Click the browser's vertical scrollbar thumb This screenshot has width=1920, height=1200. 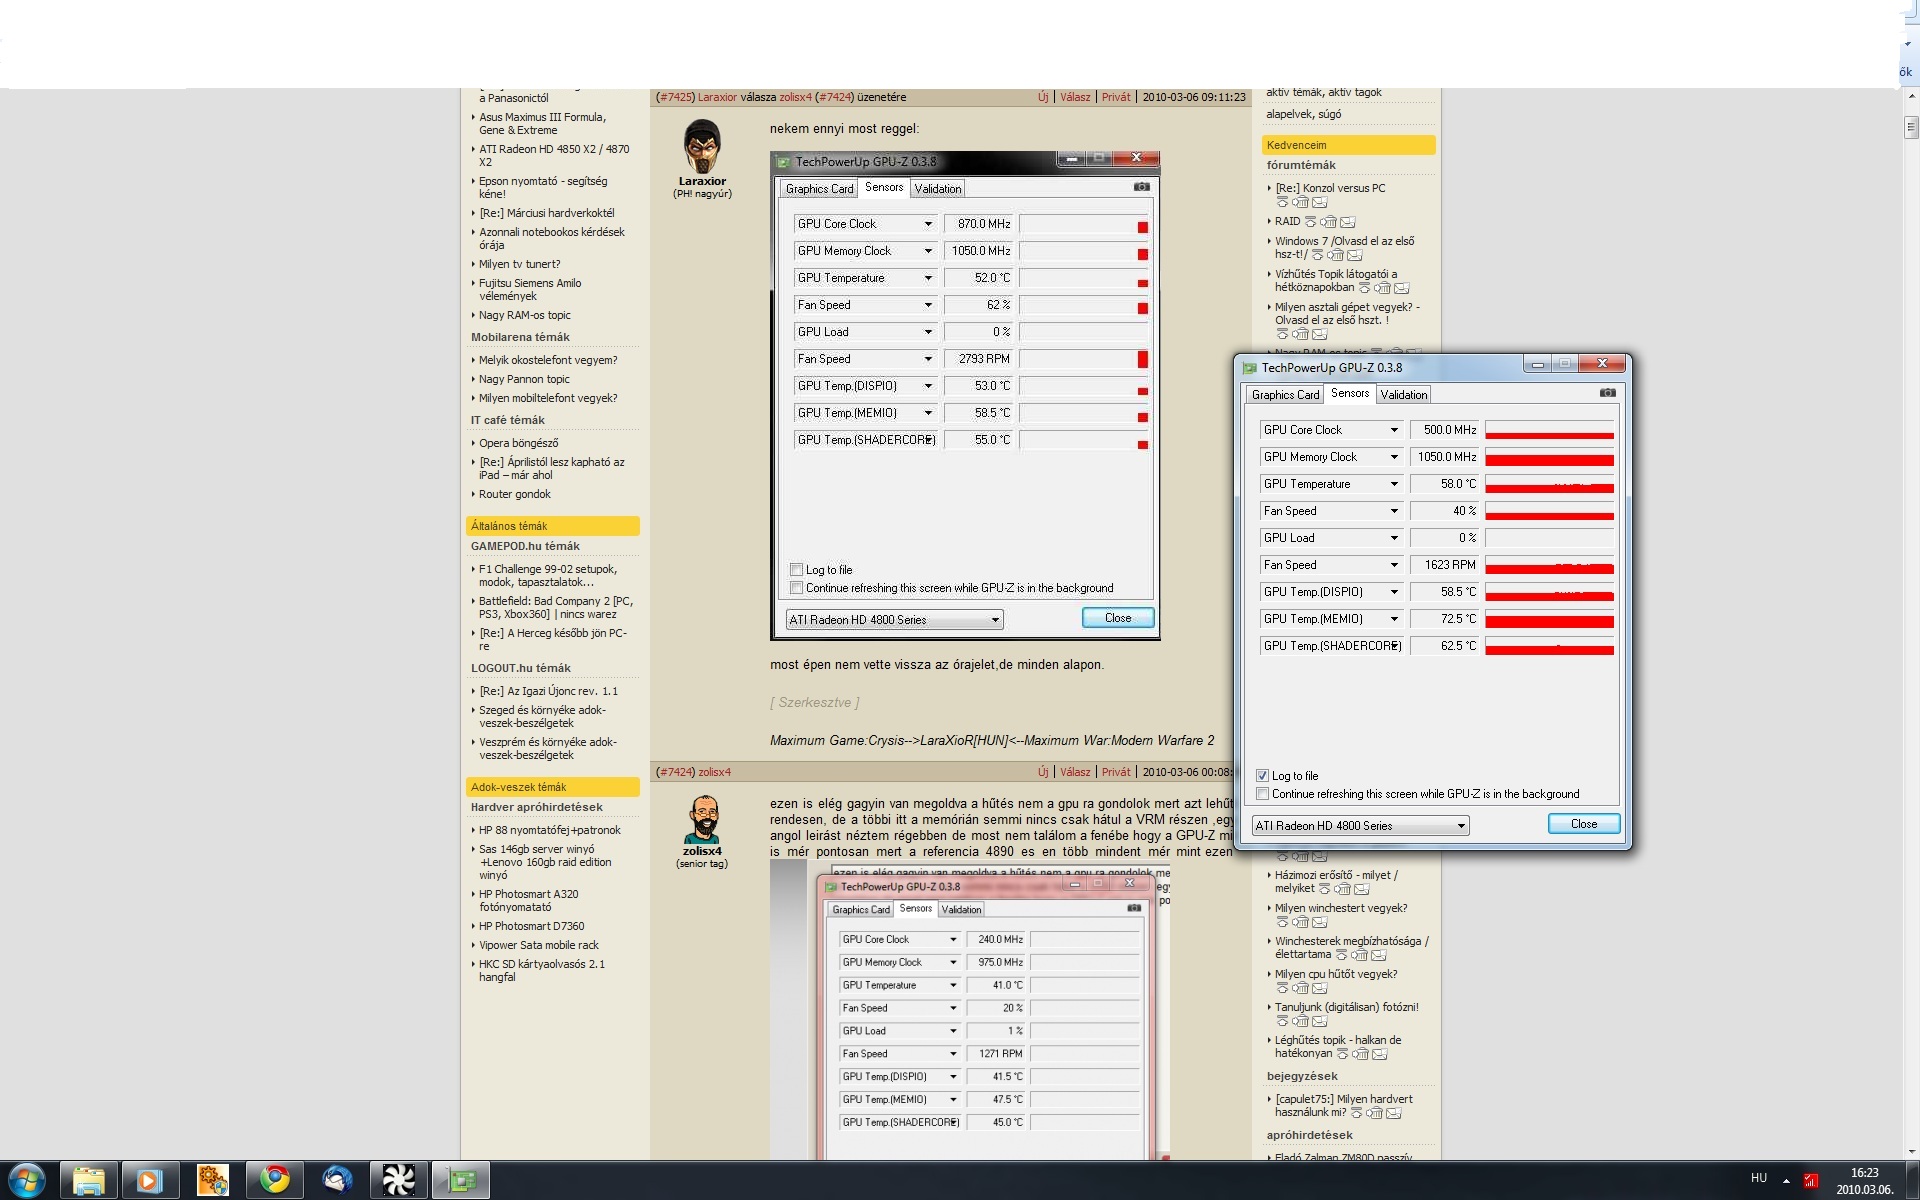[1911, 127]
